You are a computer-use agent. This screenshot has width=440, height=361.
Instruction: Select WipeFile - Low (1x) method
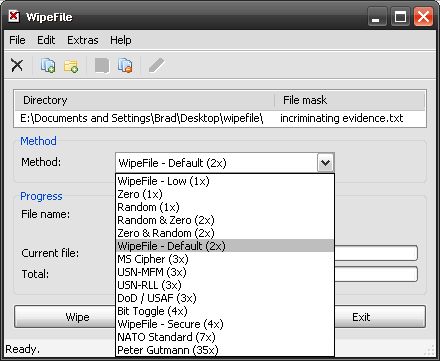[224, 181]
